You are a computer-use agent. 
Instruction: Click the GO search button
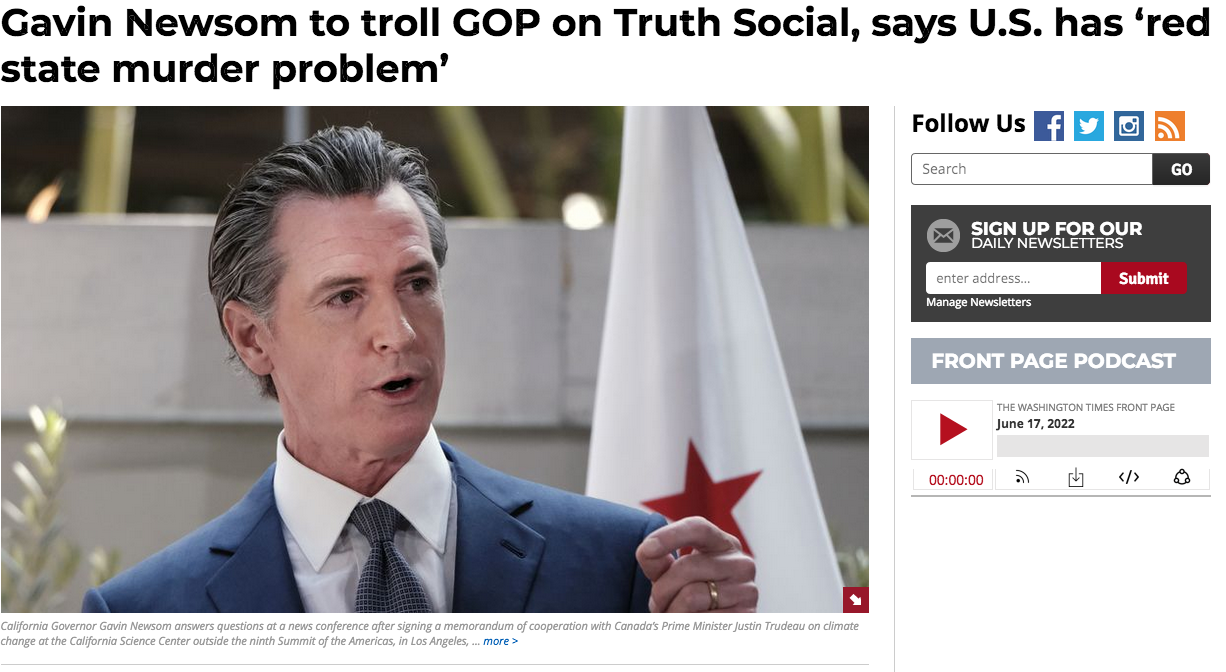(1181, 169)
